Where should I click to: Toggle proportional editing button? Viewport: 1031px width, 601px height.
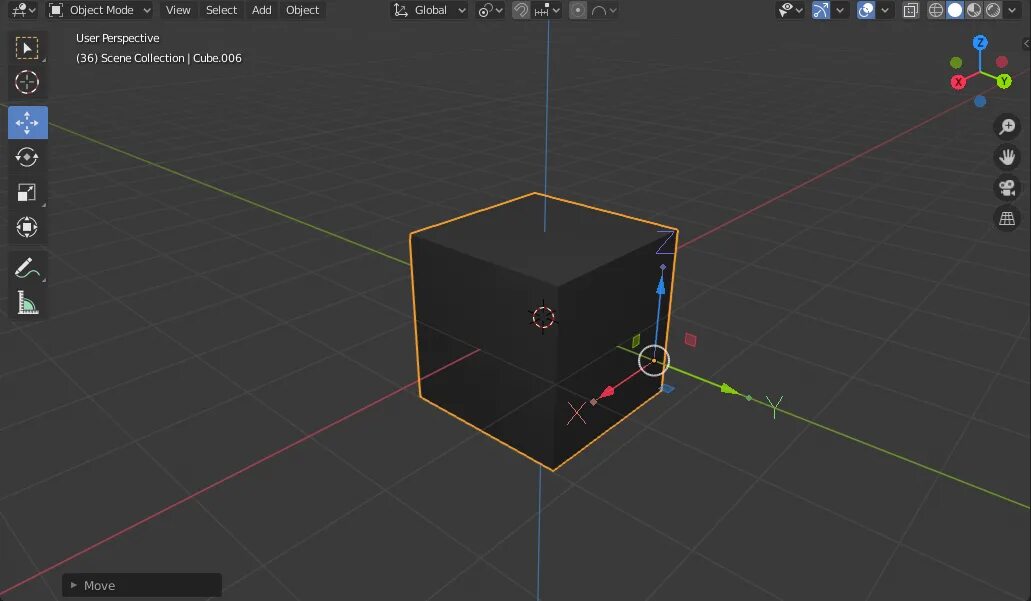[577, 10]
